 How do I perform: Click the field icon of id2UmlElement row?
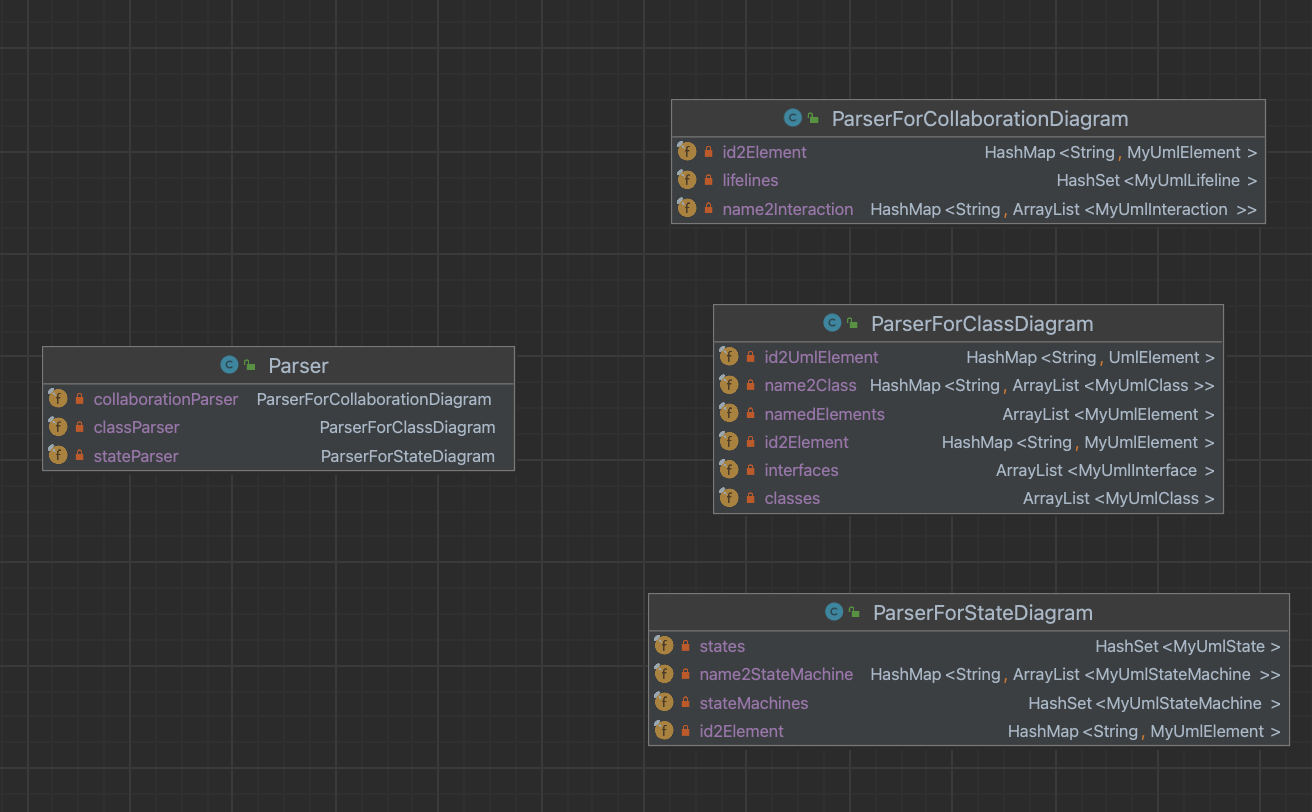(x=729, y=356)
